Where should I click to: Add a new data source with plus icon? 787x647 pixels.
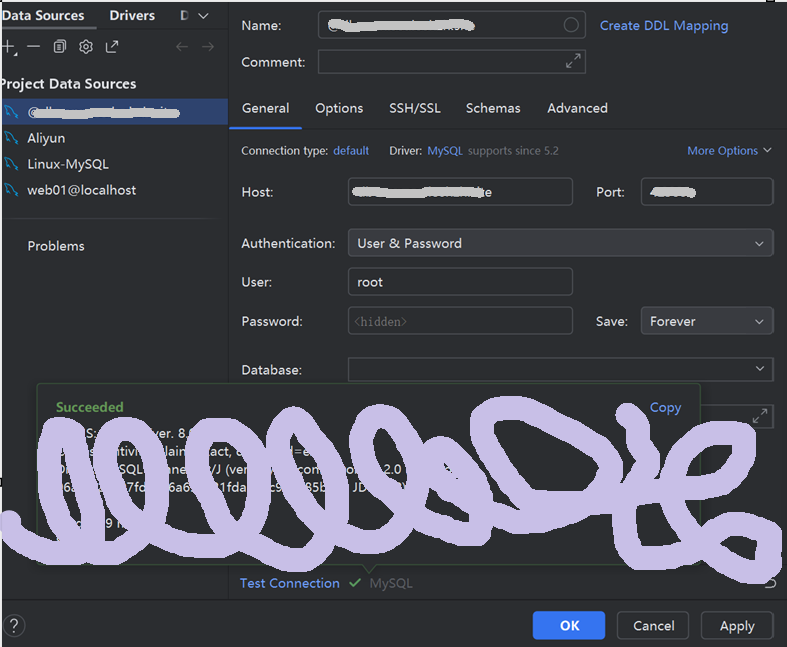click(8, 47)
